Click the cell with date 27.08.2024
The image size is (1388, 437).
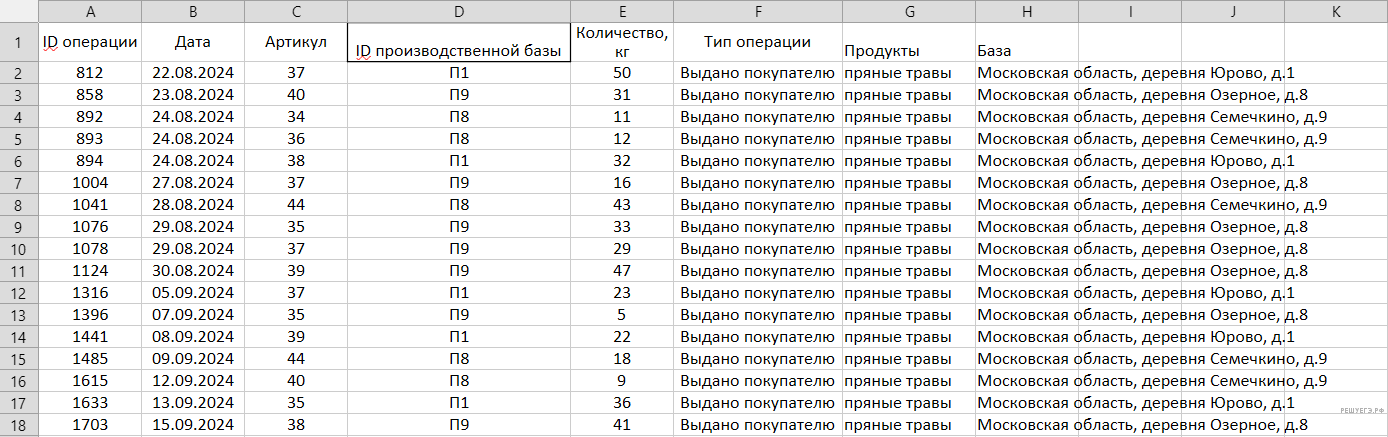coord(192,183)
